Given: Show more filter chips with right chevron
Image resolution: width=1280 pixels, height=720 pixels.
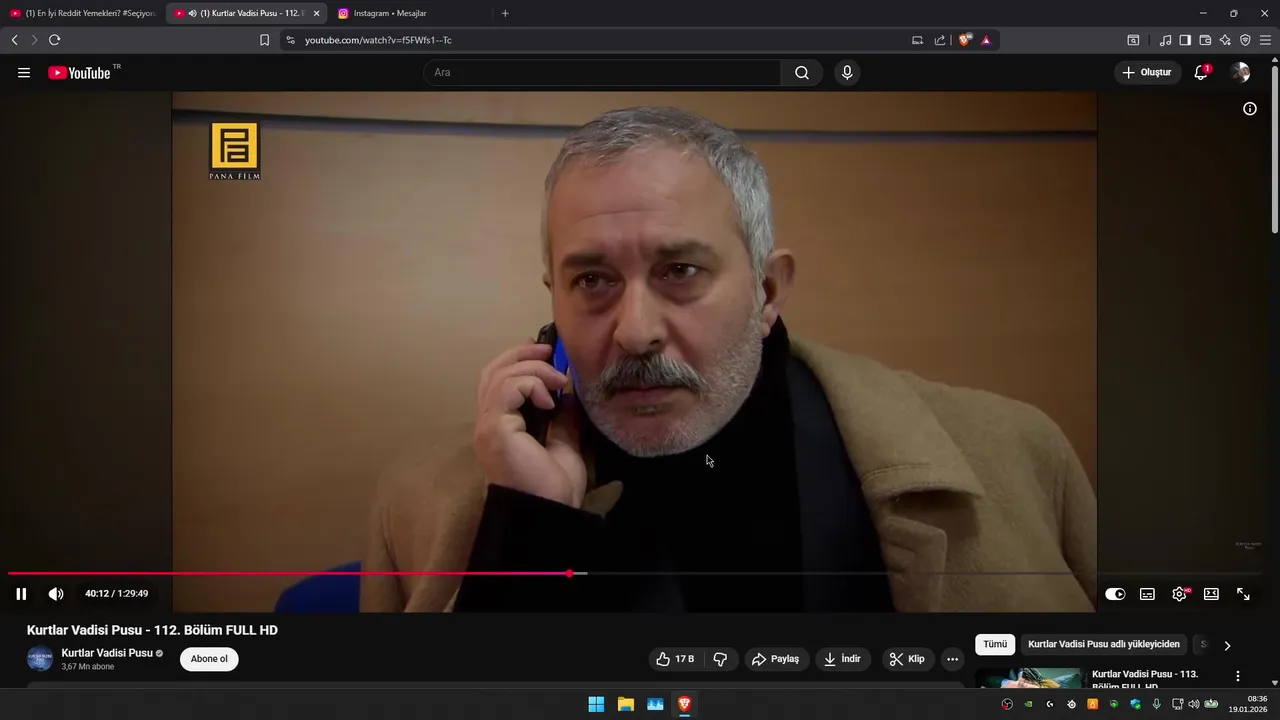Looking at the screenshot, I should pos(1228,645).
